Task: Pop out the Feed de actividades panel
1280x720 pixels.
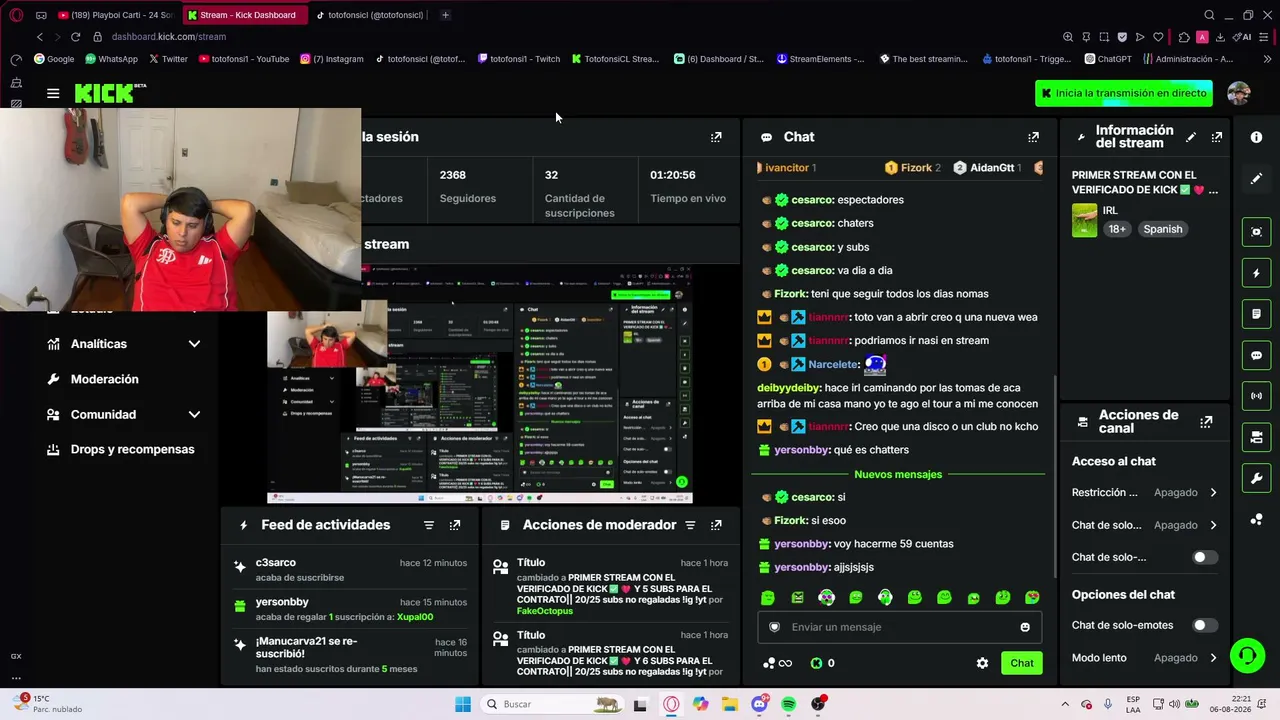Action: pos(455,525)
